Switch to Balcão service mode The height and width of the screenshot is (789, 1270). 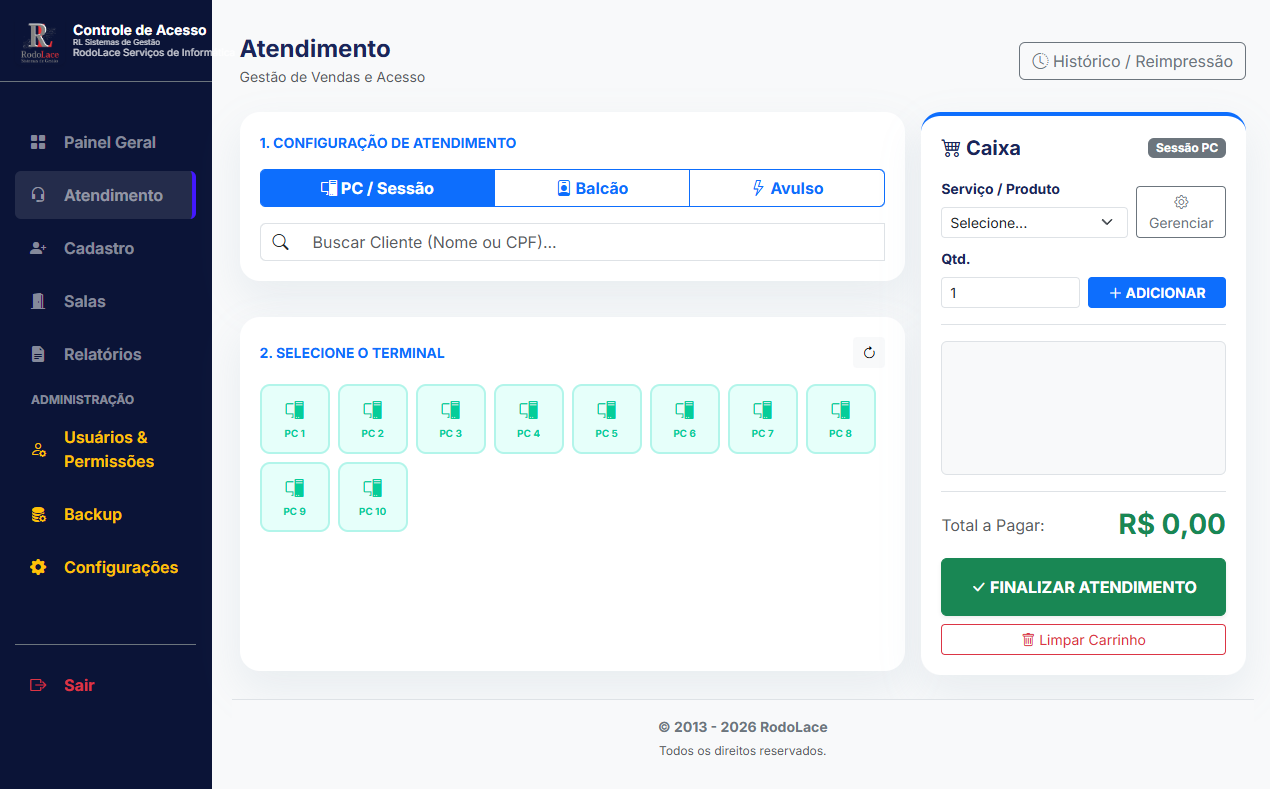592,188
